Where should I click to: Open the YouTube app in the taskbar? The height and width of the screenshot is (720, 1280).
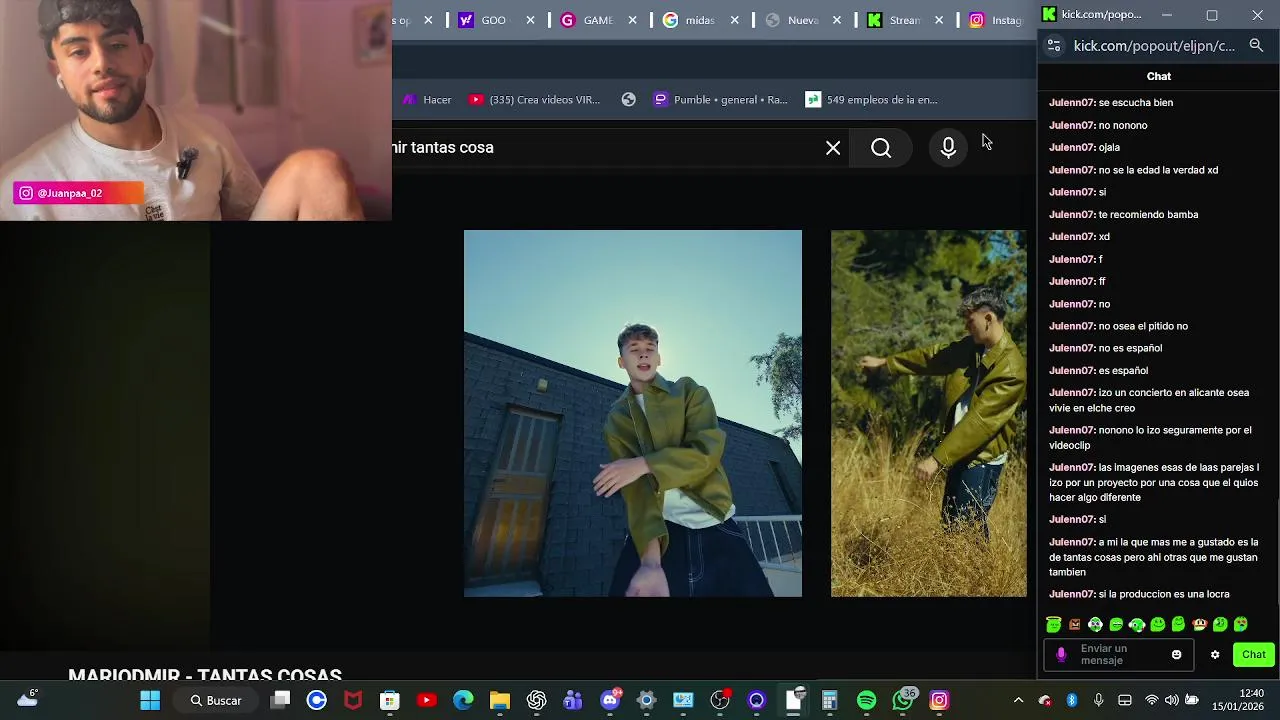click(426, 700)
